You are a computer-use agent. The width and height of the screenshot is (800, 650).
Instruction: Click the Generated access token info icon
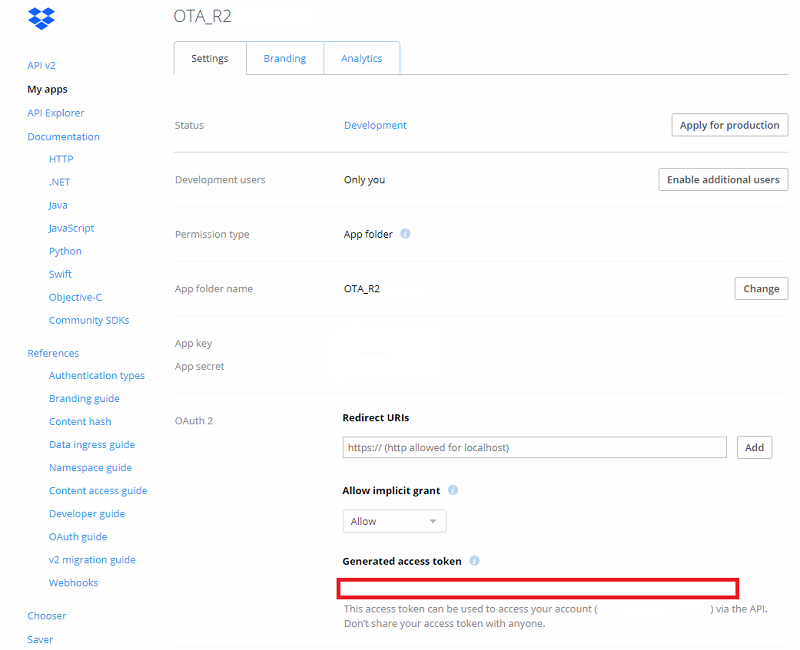point(474,561)
